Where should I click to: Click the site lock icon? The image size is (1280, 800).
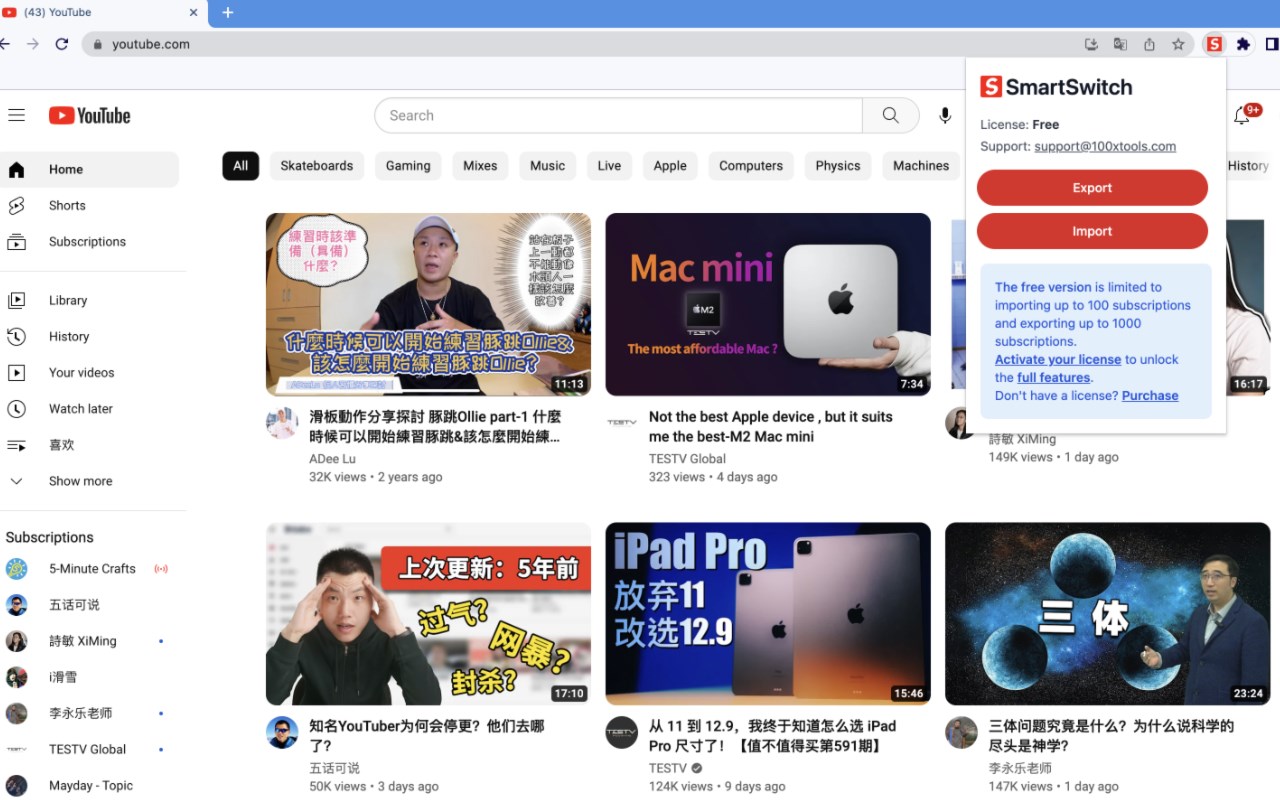tap(97, 44)
